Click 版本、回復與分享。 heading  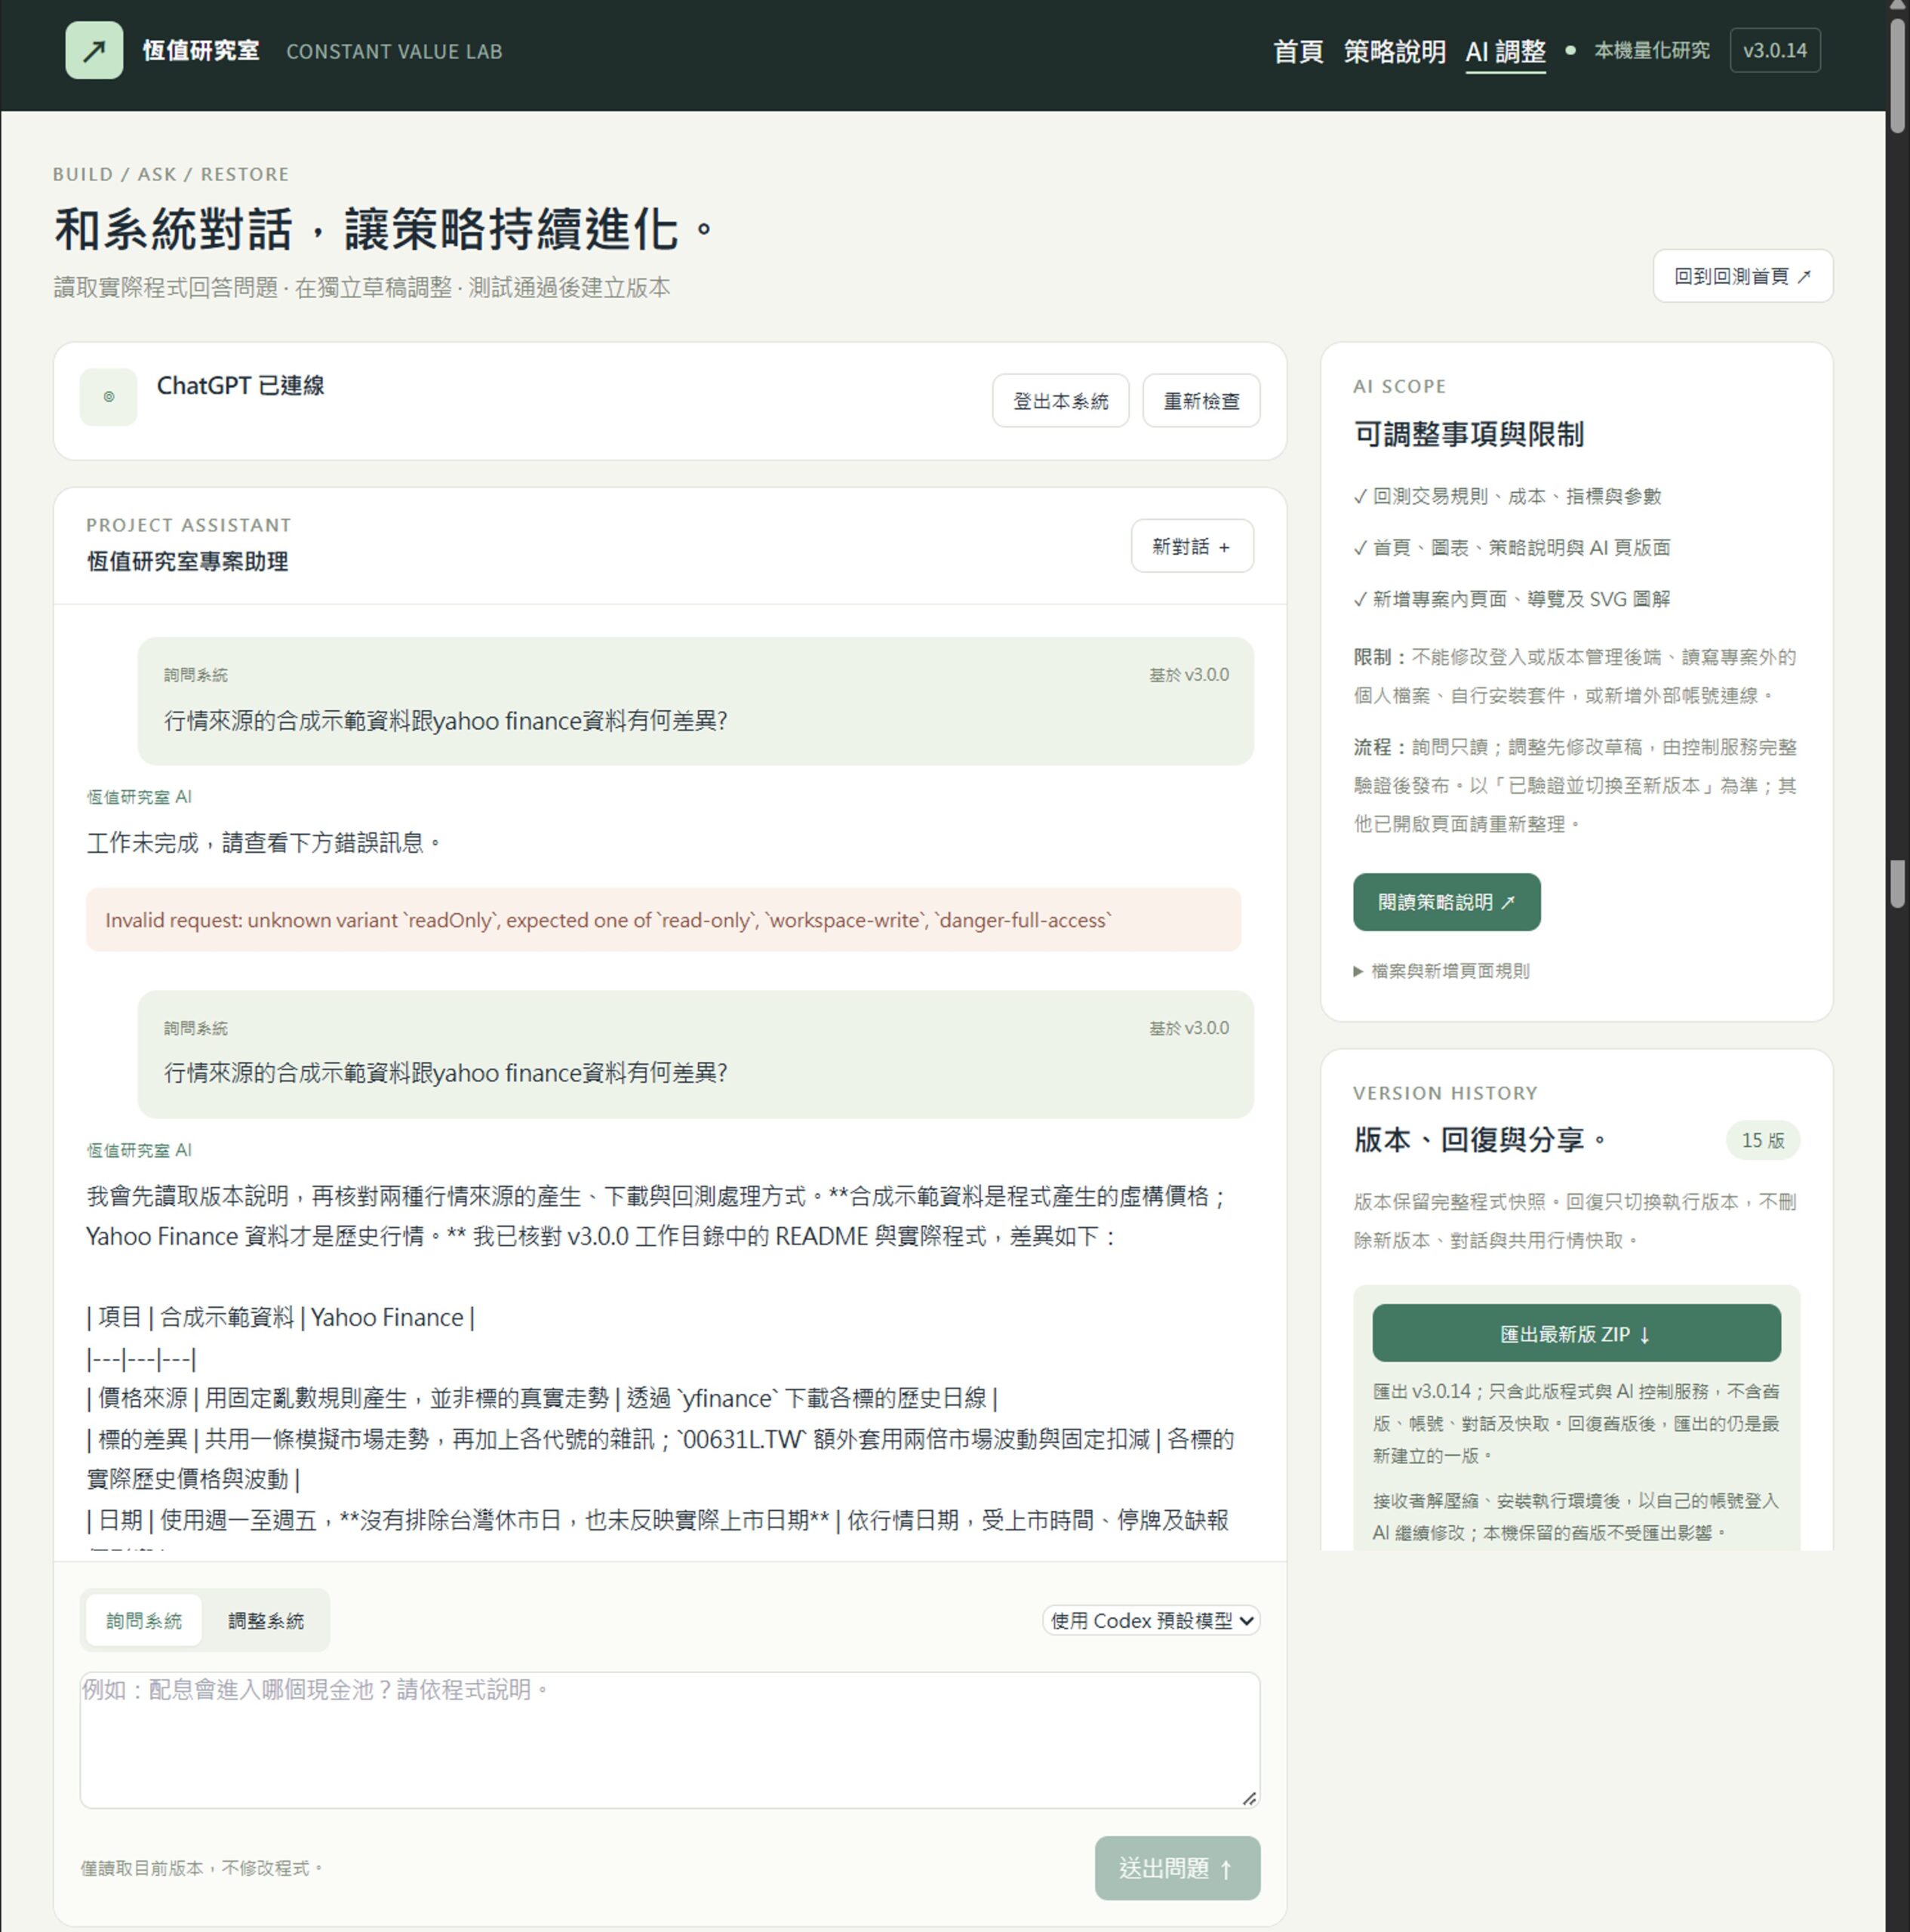[x=1481, y=1140]
